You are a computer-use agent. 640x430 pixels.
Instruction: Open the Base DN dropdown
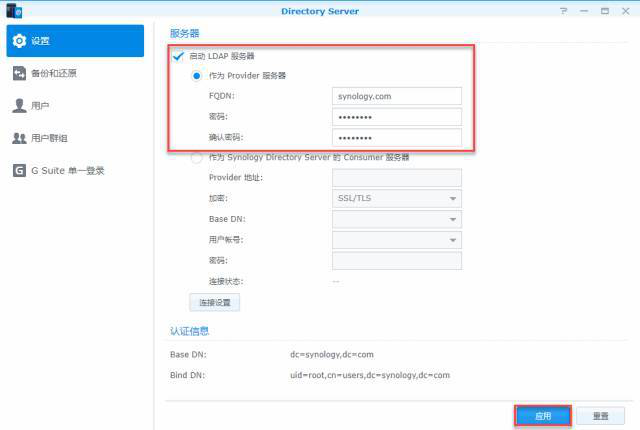[397, 219]
